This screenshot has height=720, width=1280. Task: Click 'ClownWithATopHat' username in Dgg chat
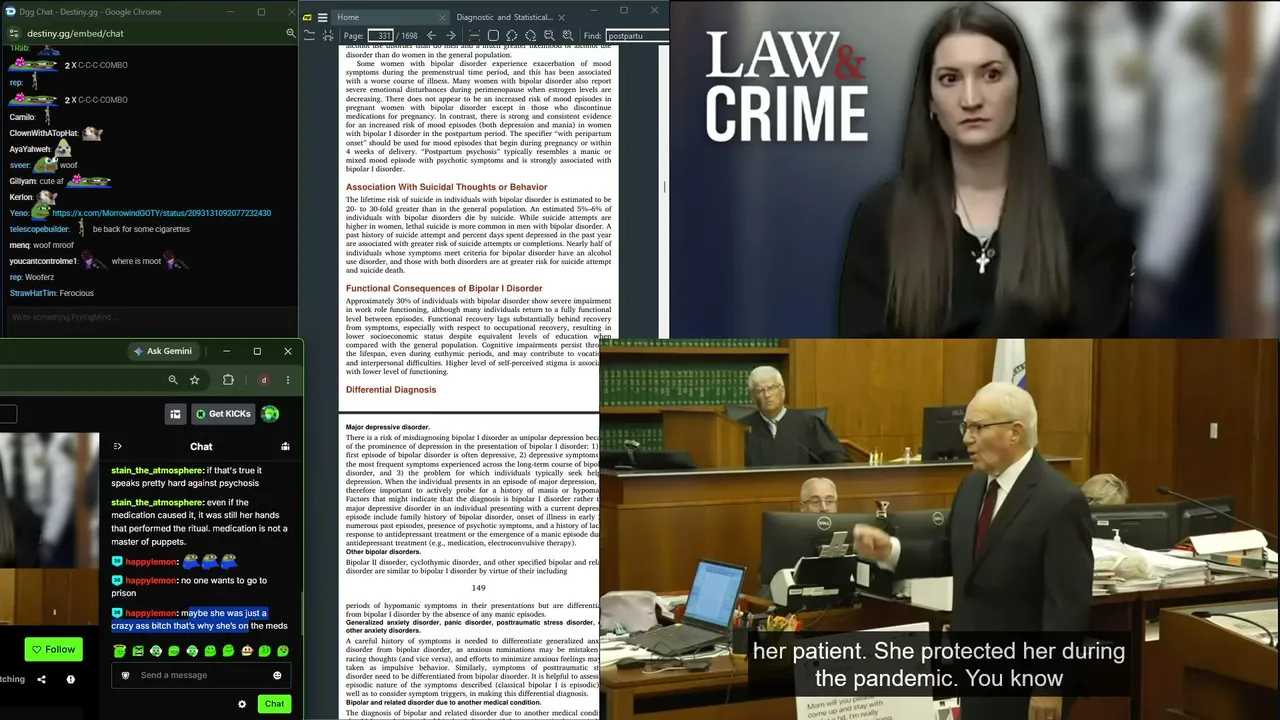(x=44, y=133)
